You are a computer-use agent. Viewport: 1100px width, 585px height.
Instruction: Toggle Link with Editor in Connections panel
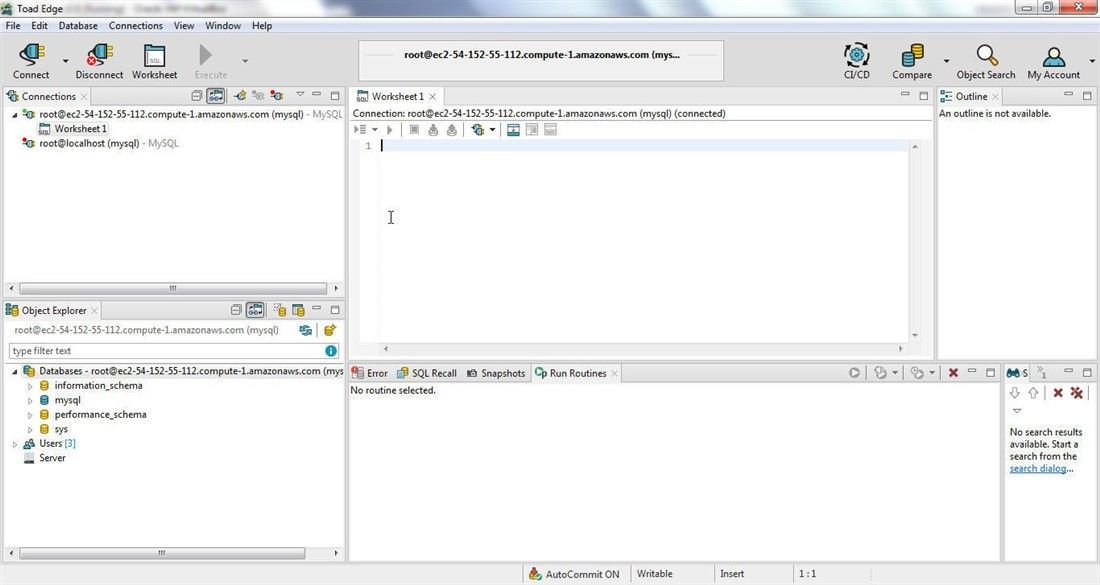(x=215, y=95)
